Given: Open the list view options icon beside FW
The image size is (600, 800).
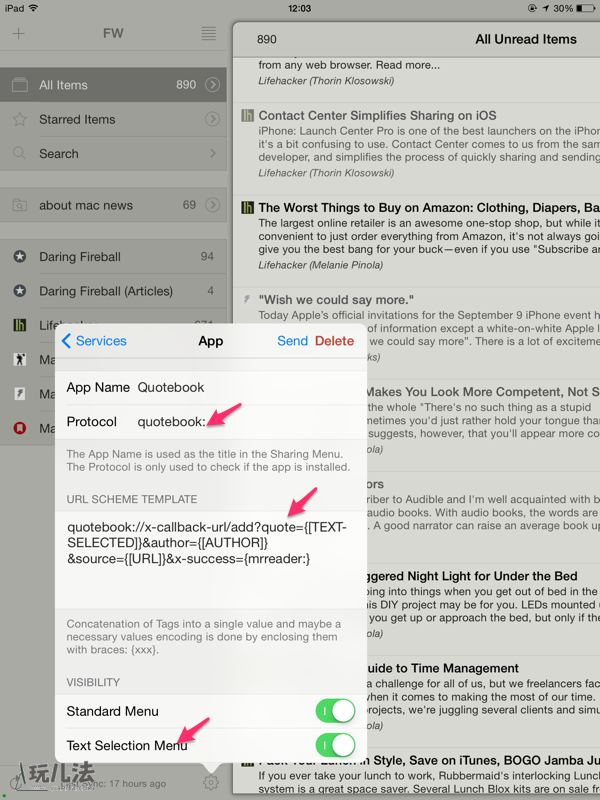Looking at the screenshot, I should (208, 34).
